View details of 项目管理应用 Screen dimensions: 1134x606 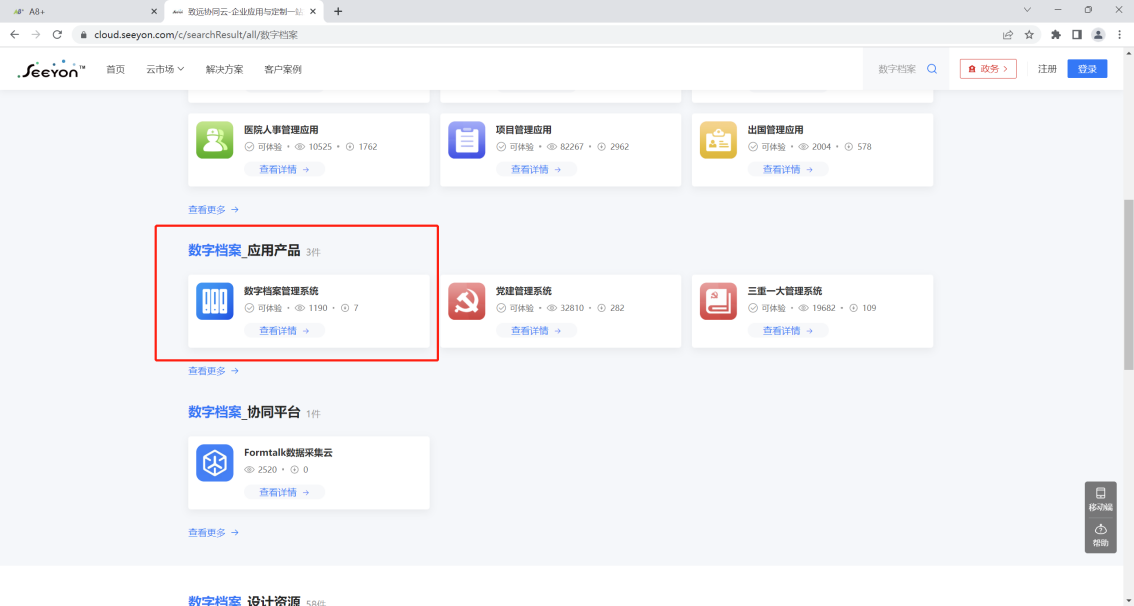[536, 169]
